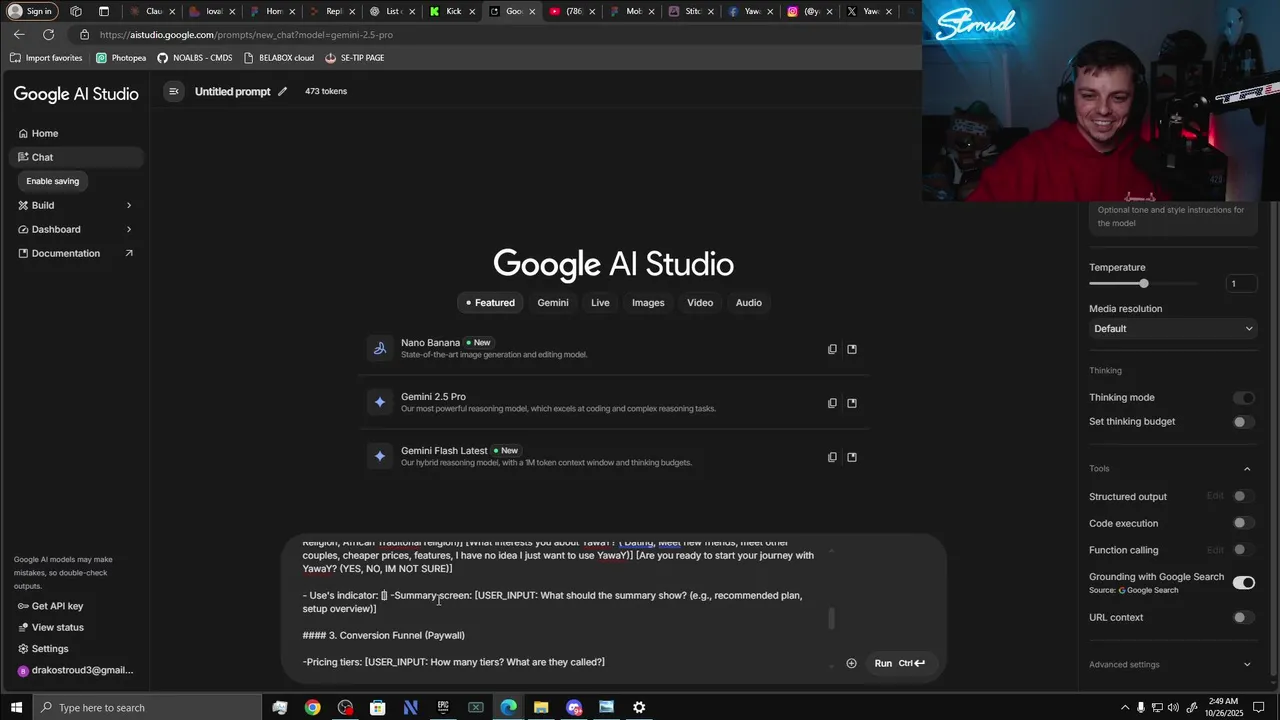Click the Nano Banana model logo icon

(380, 348)
